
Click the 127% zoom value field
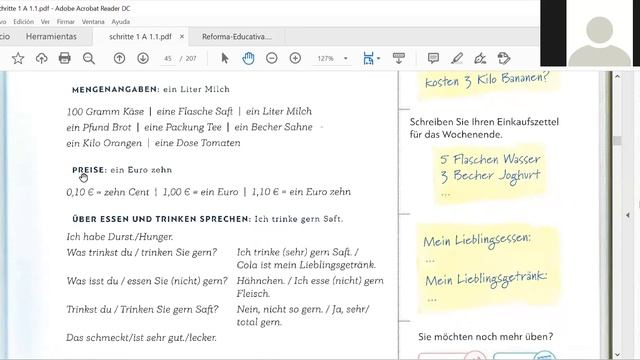[x=326, y=58]
